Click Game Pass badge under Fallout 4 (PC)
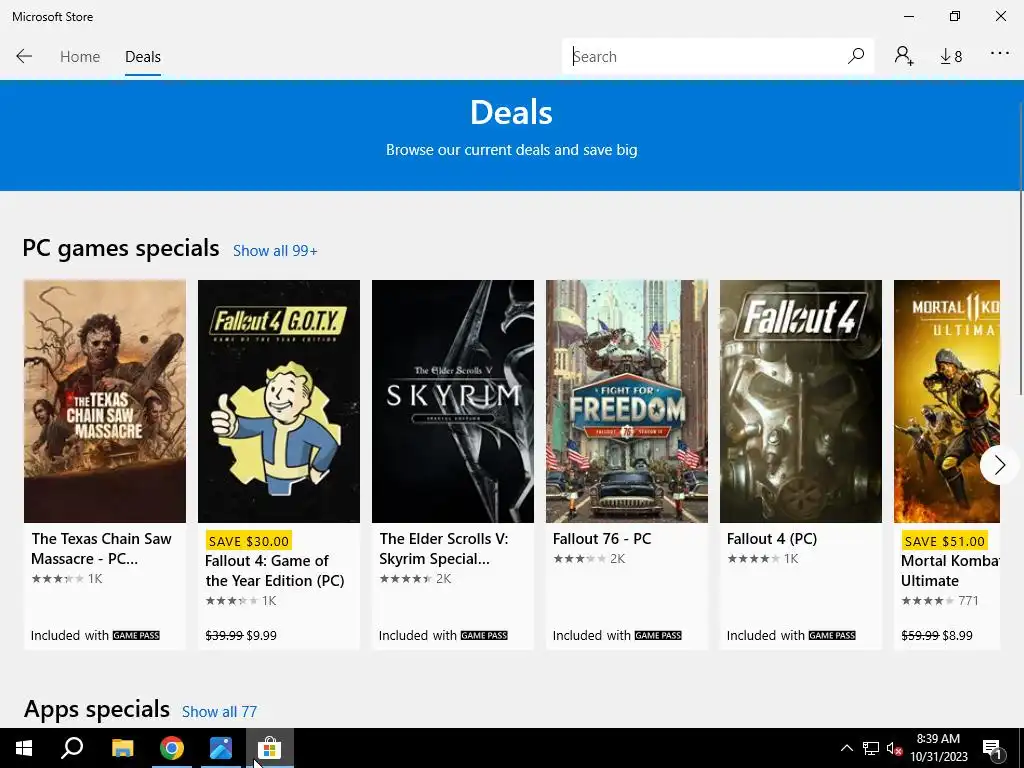 tap(832, 635)
